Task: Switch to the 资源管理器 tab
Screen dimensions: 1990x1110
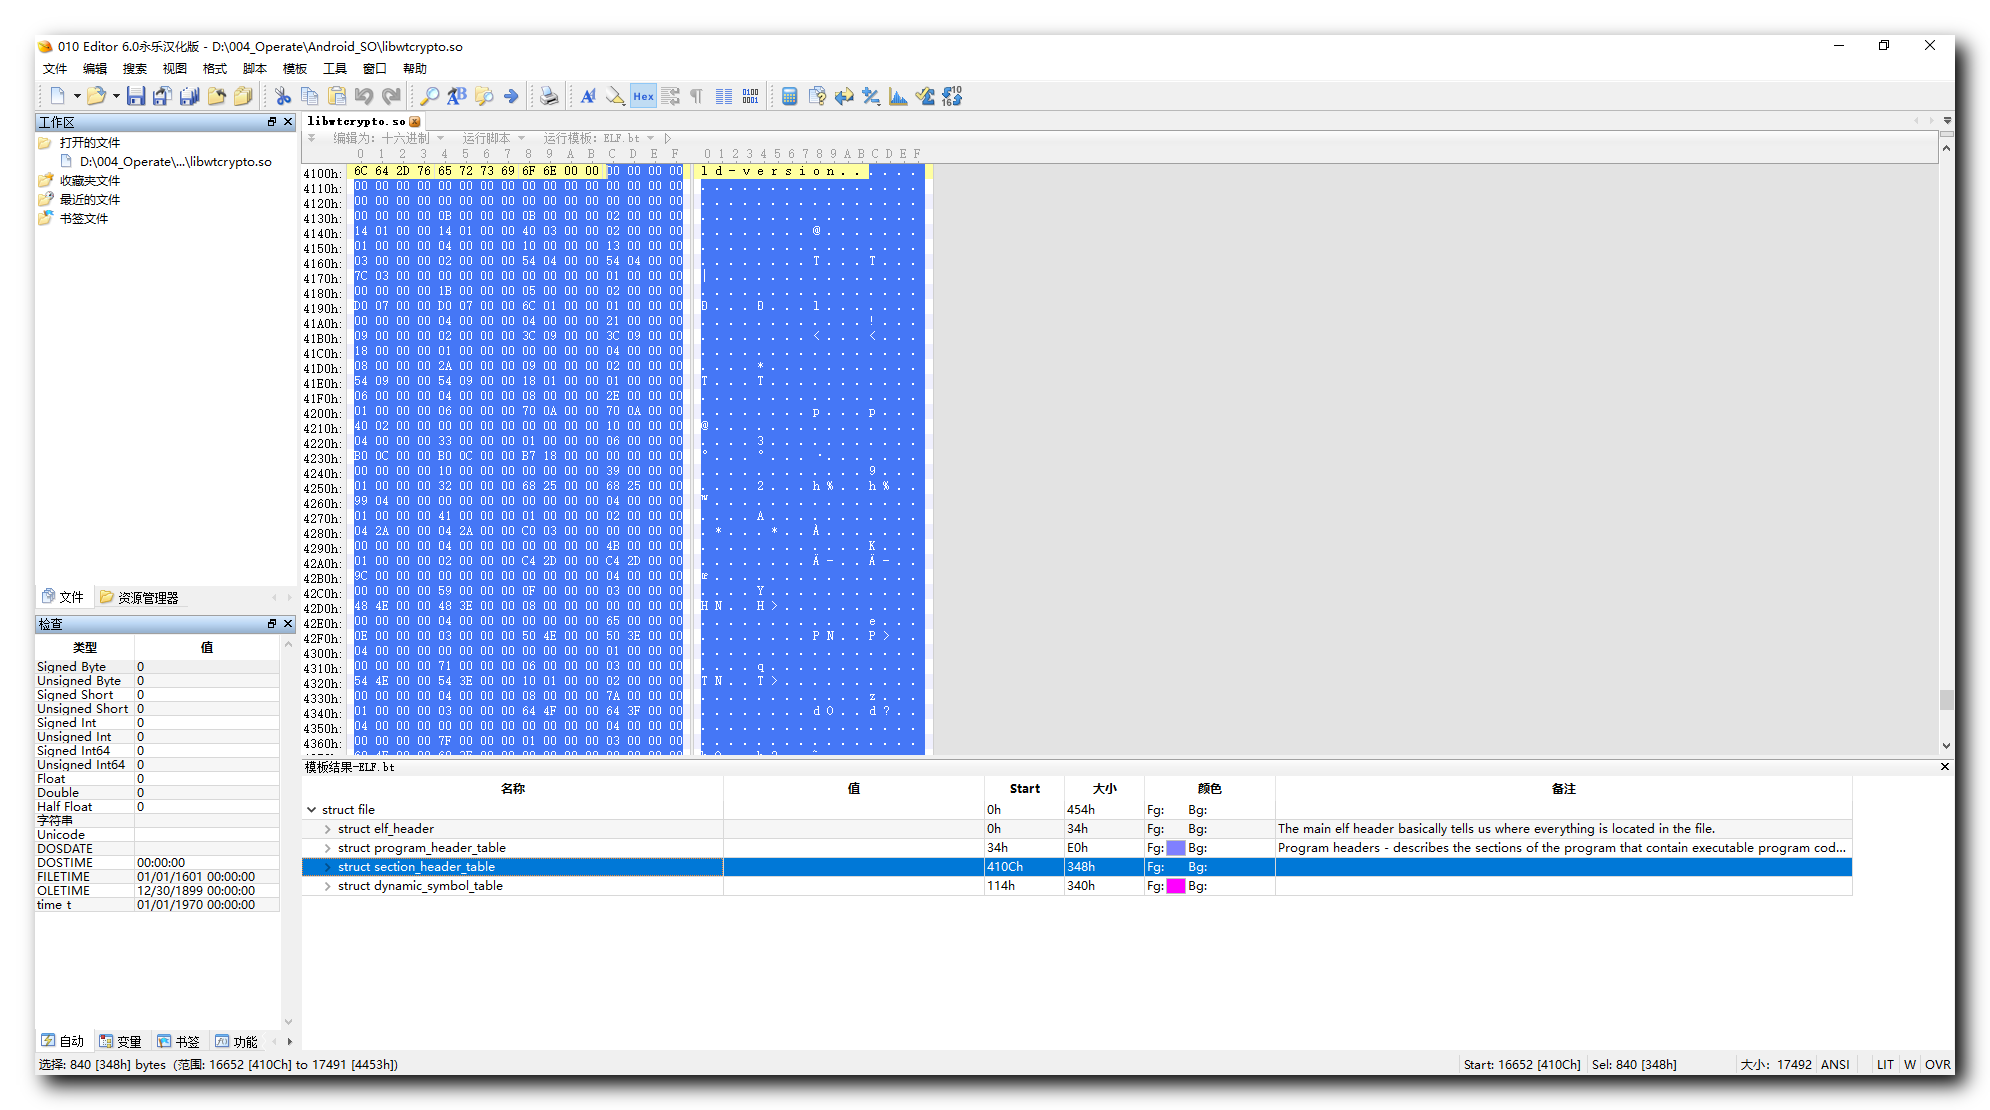Action: pyautogui.click(x=140, y=597)
